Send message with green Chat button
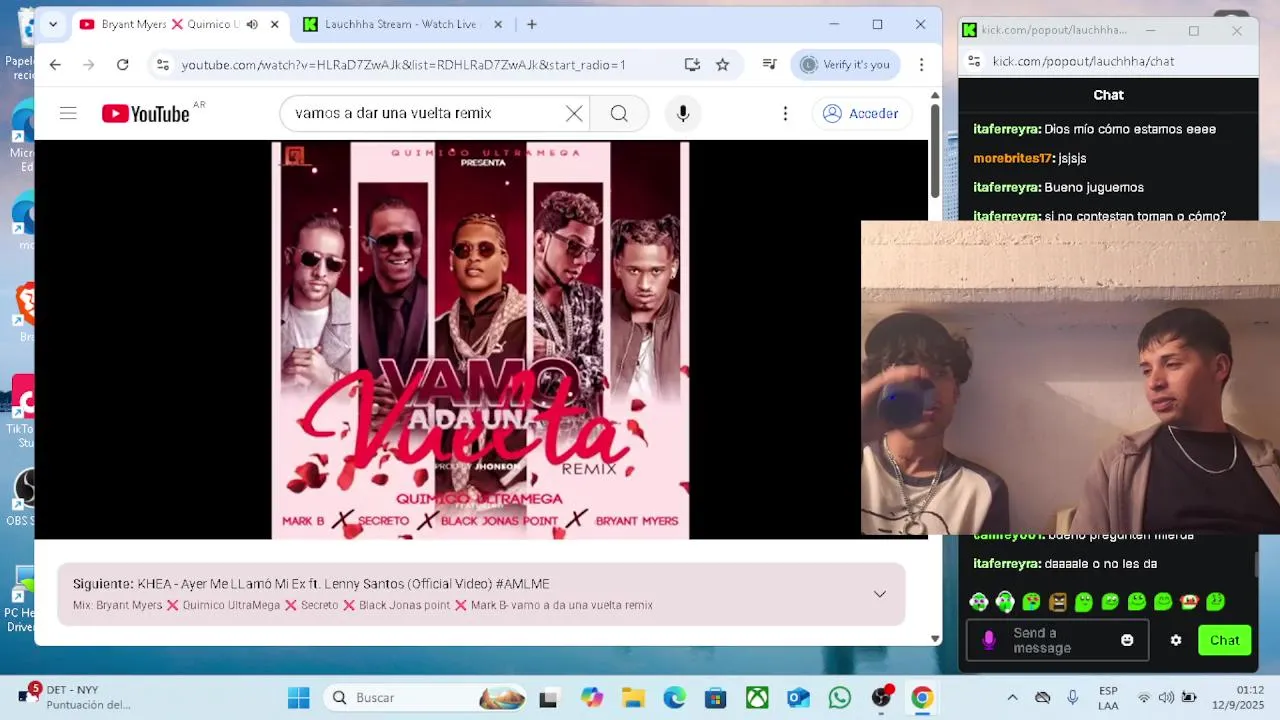Screen dimensions: 1280x720 1224,640
